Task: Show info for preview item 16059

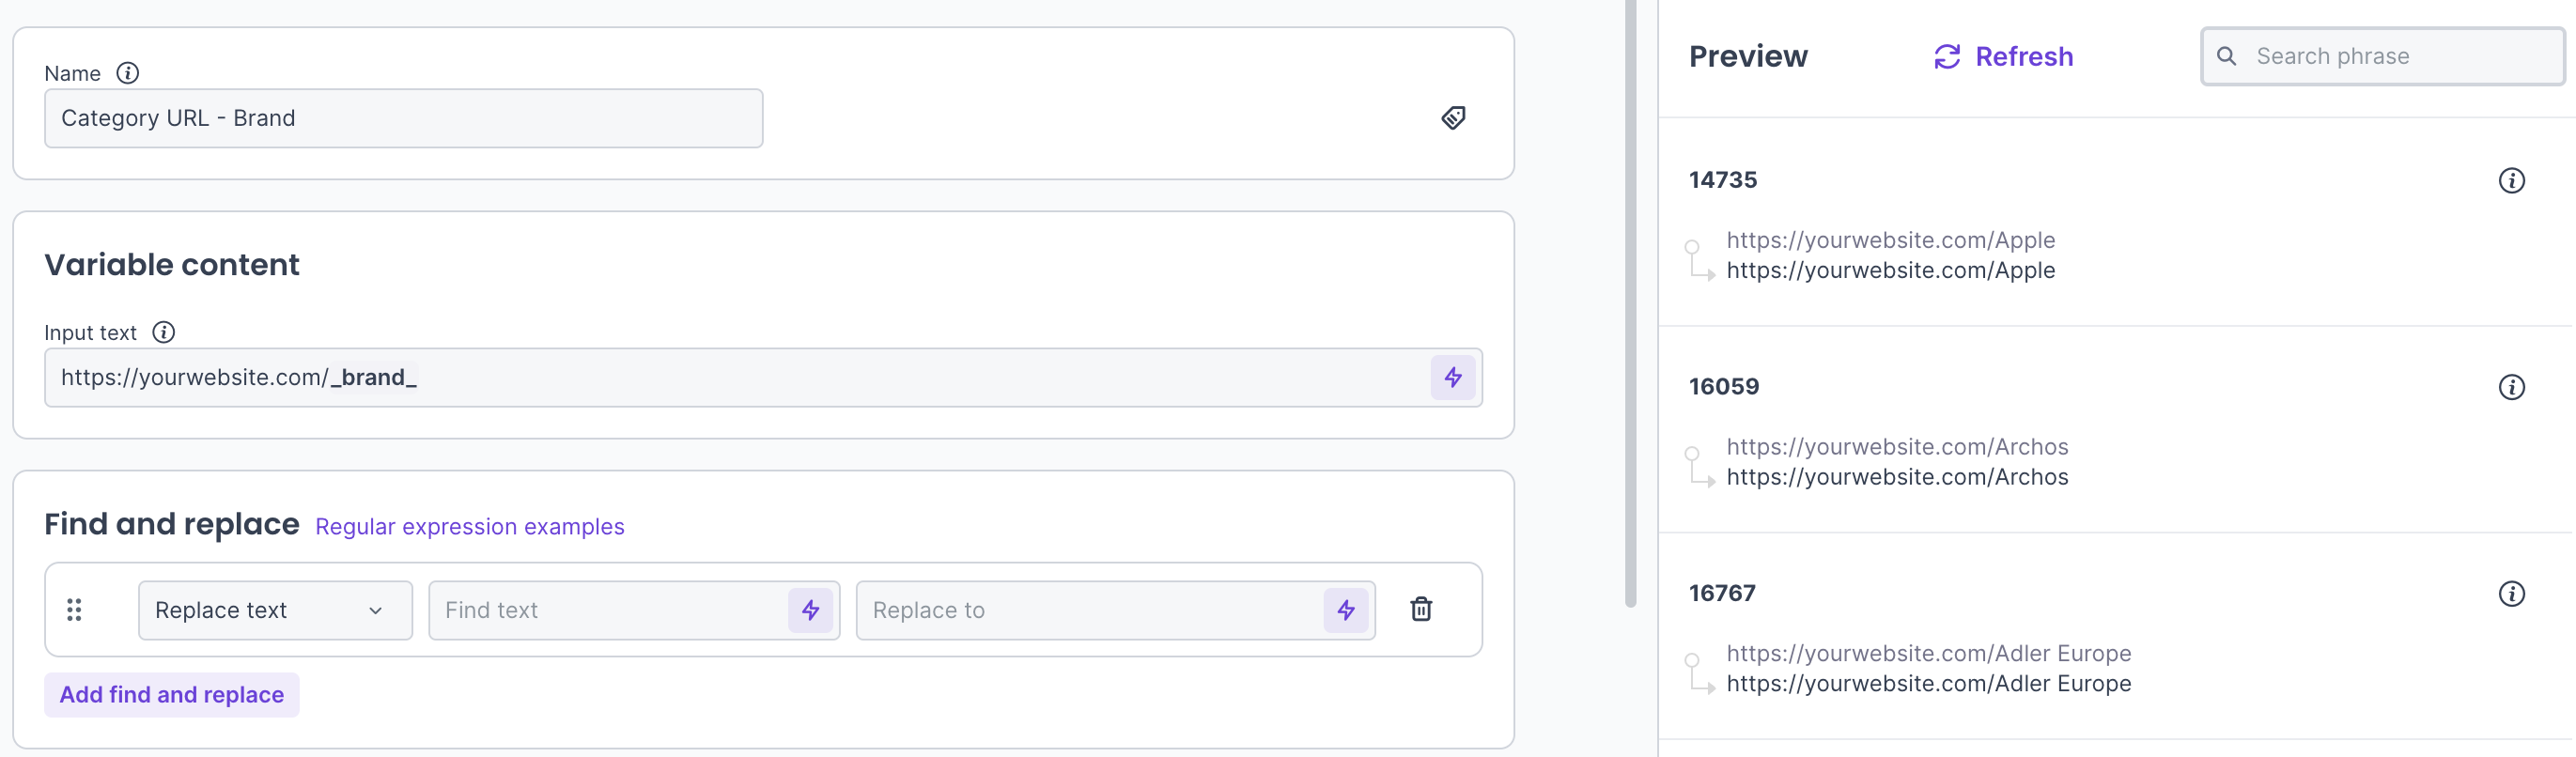Action: pos(2511,387)
